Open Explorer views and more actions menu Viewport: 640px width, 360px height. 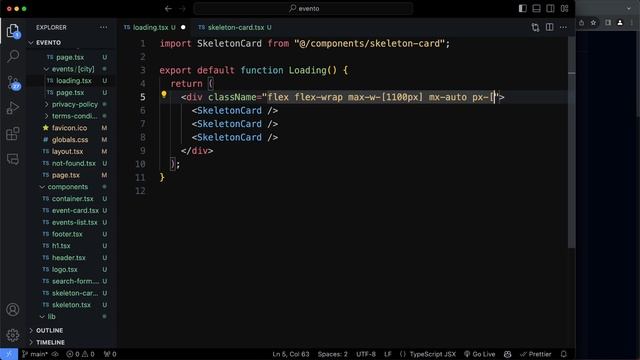[103, 27]
